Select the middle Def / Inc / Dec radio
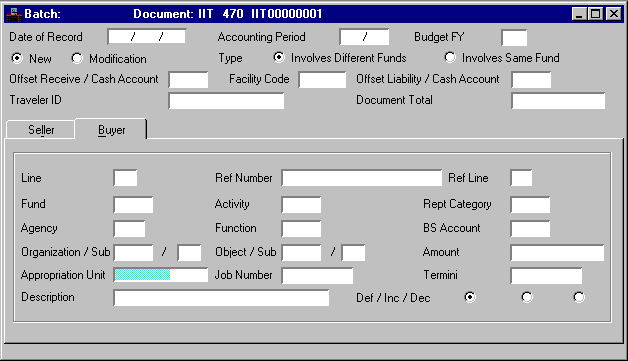The height and width of the screenshot is (361, 628). (x=527, y=297)
